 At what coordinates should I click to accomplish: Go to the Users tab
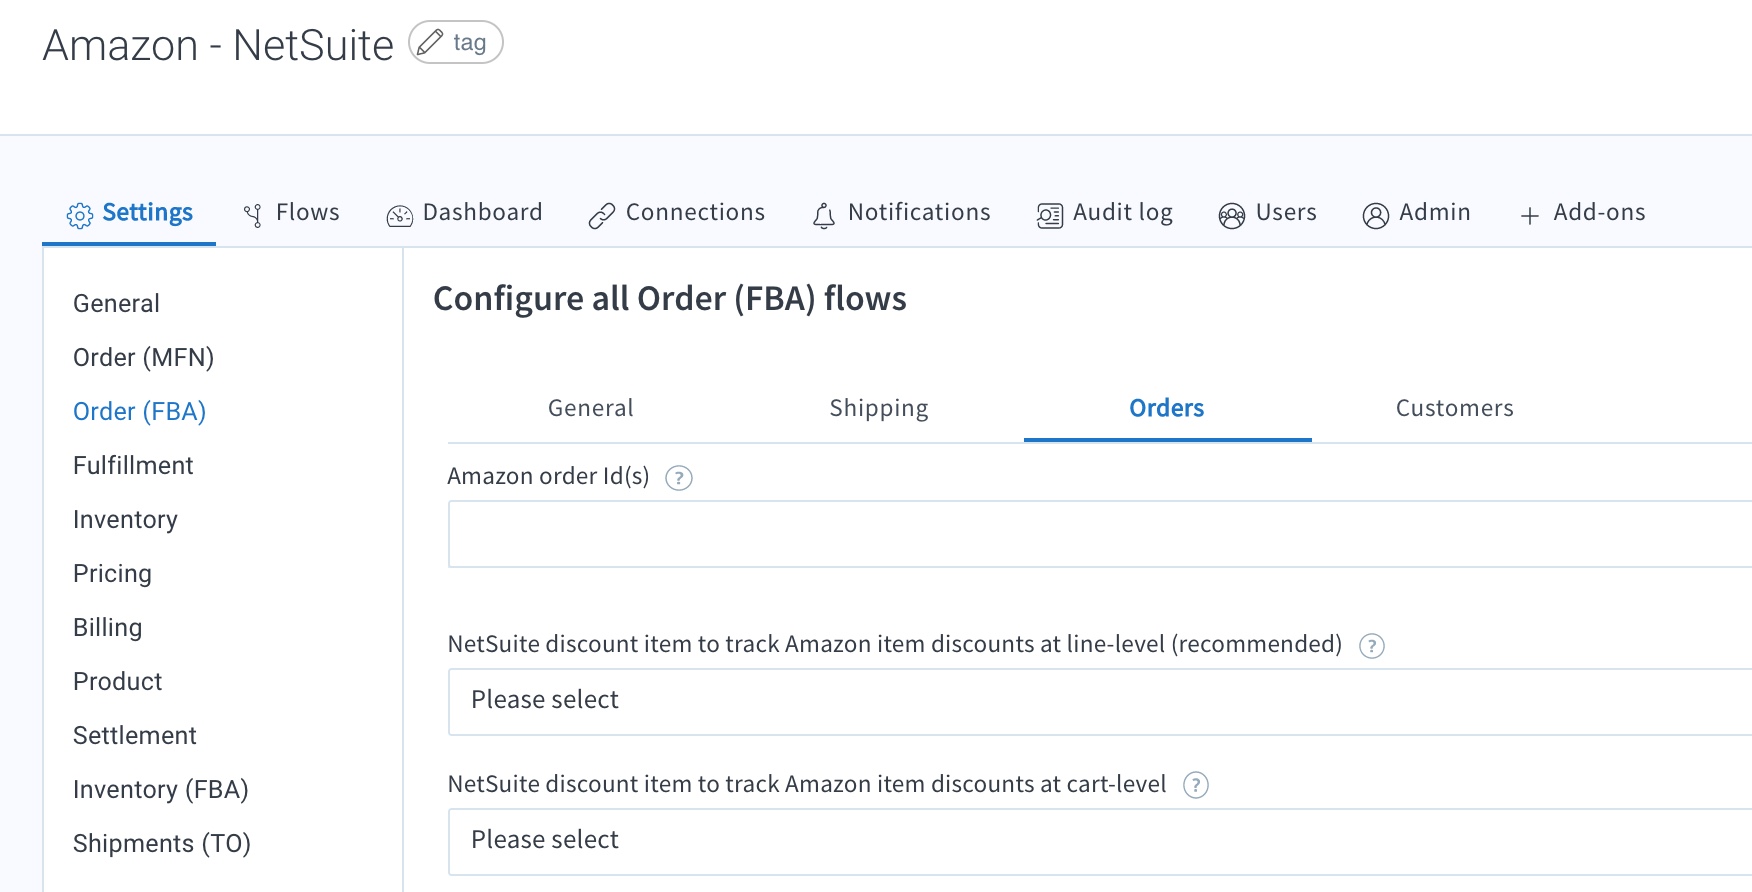pyautogui.click(x=1268, y=213)
